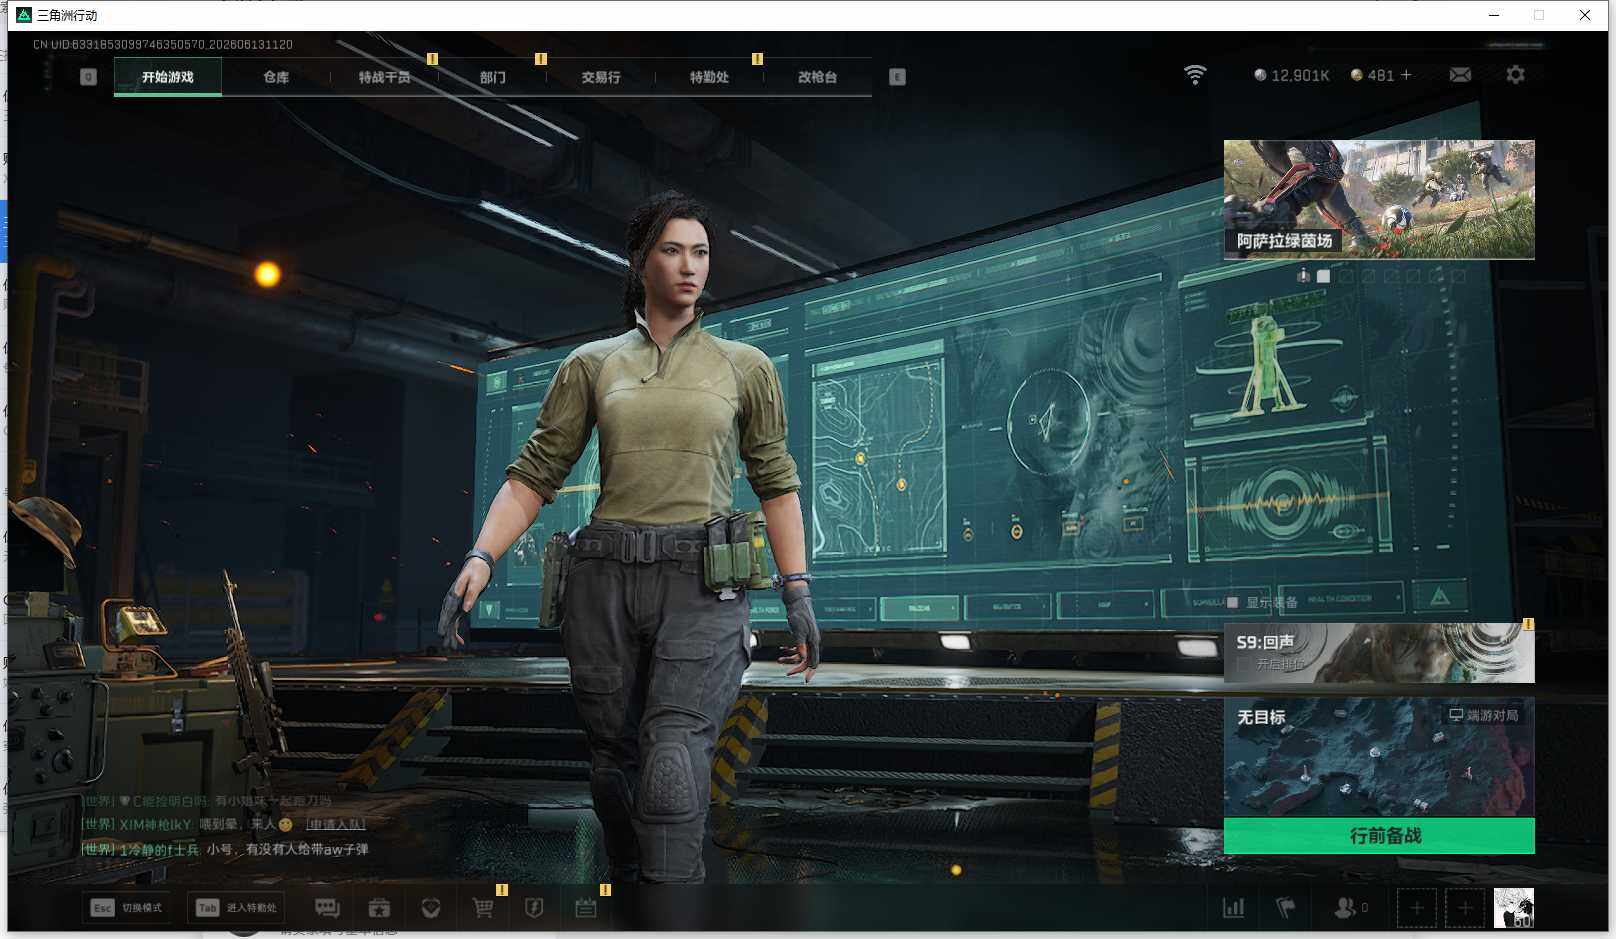Open the bar chart statistics icon
This screenshot has height=939, width=1616.
pos(1234,908)
